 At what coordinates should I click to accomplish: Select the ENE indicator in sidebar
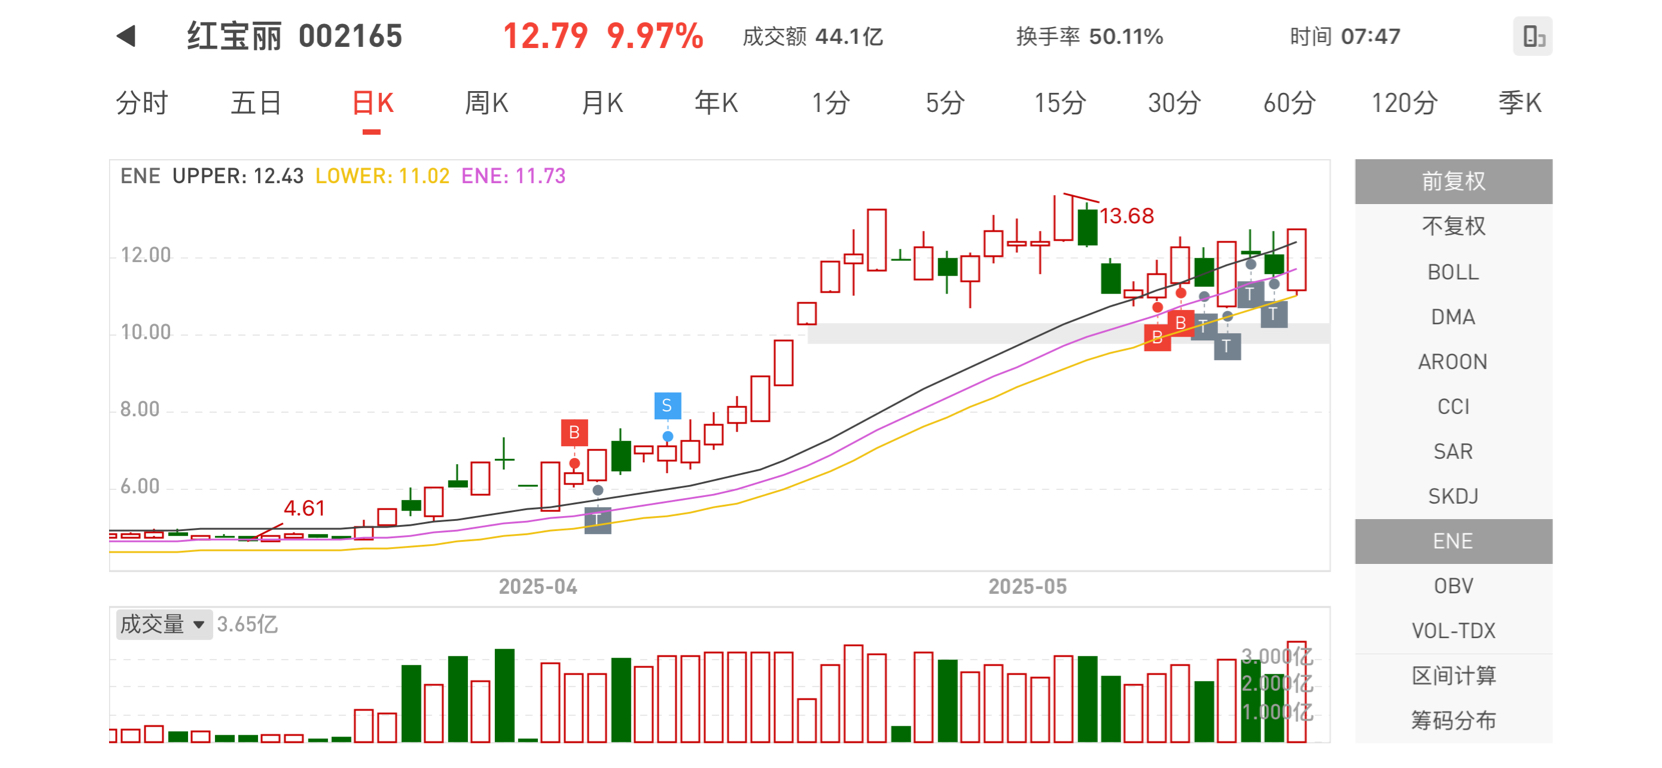(x=1454, y=541)
